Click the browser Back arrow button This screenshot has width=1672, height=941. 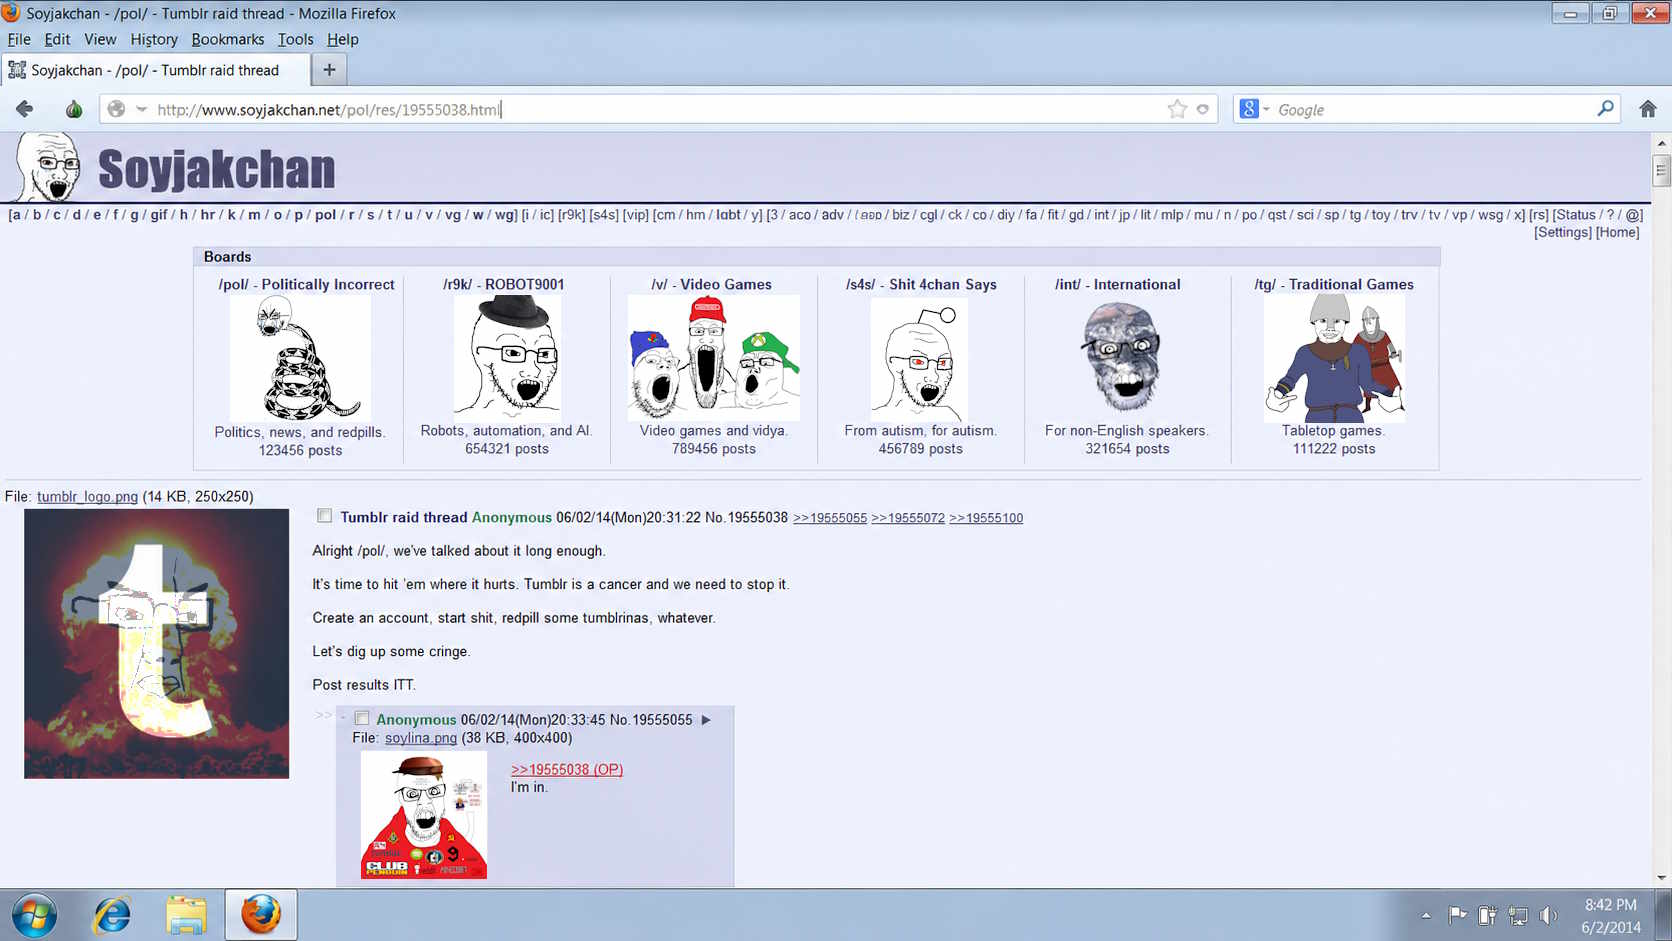click(x=25, y=109)
